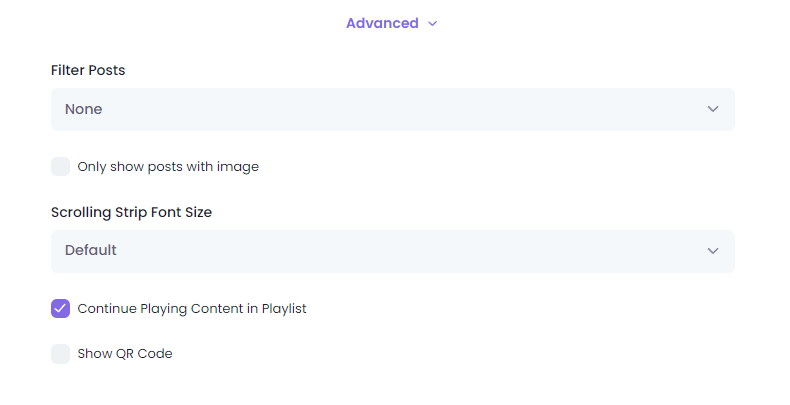The image size is (790, 405).
Task: Click the empty gray box beside Show QR Code
Action: [60, 354]
